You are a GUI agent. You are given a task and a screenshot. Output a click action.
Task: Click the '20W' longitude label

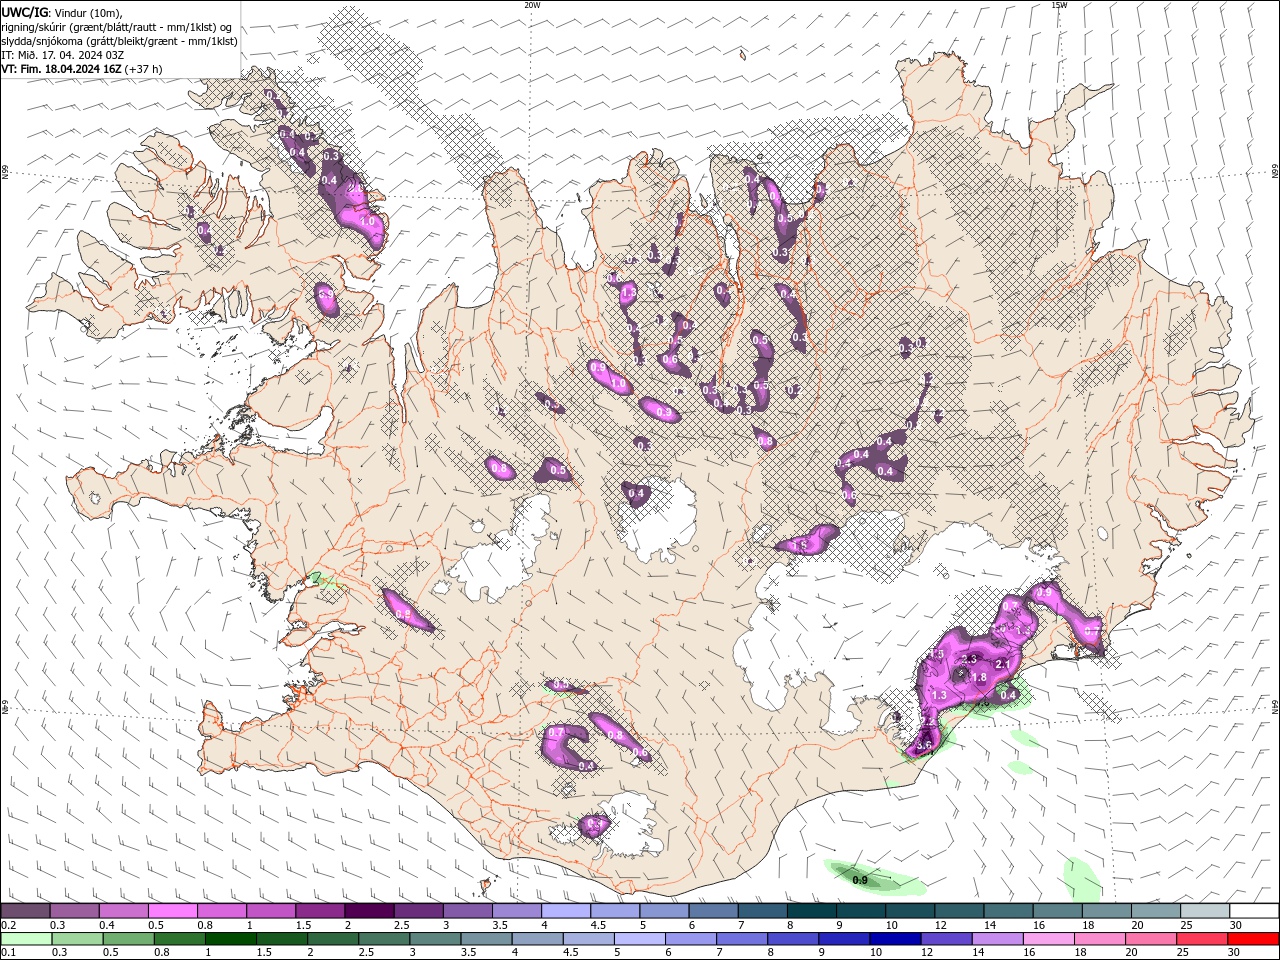[x=532, y=5]
